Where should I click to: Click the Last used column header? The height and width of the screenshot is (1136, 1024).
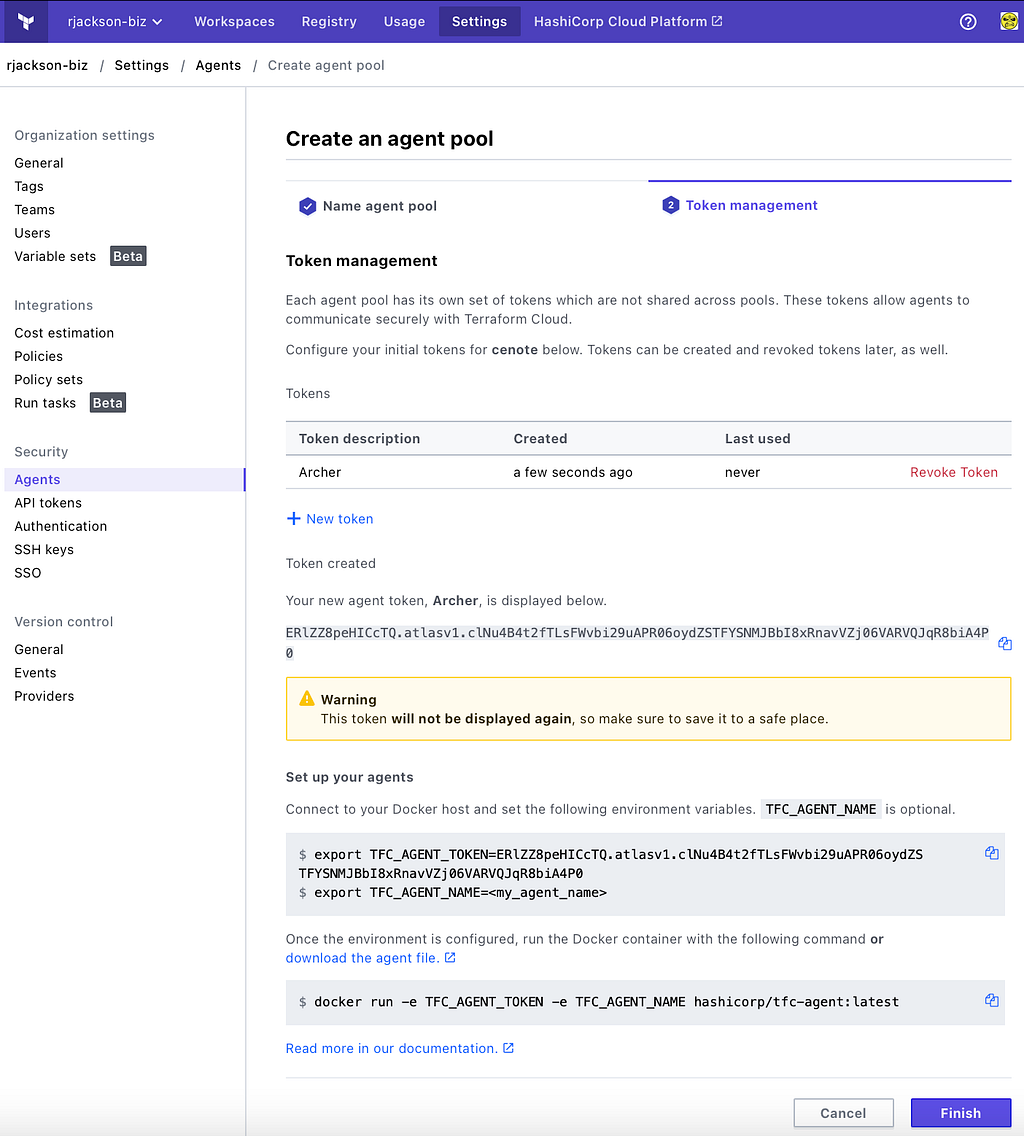[757, 438]
